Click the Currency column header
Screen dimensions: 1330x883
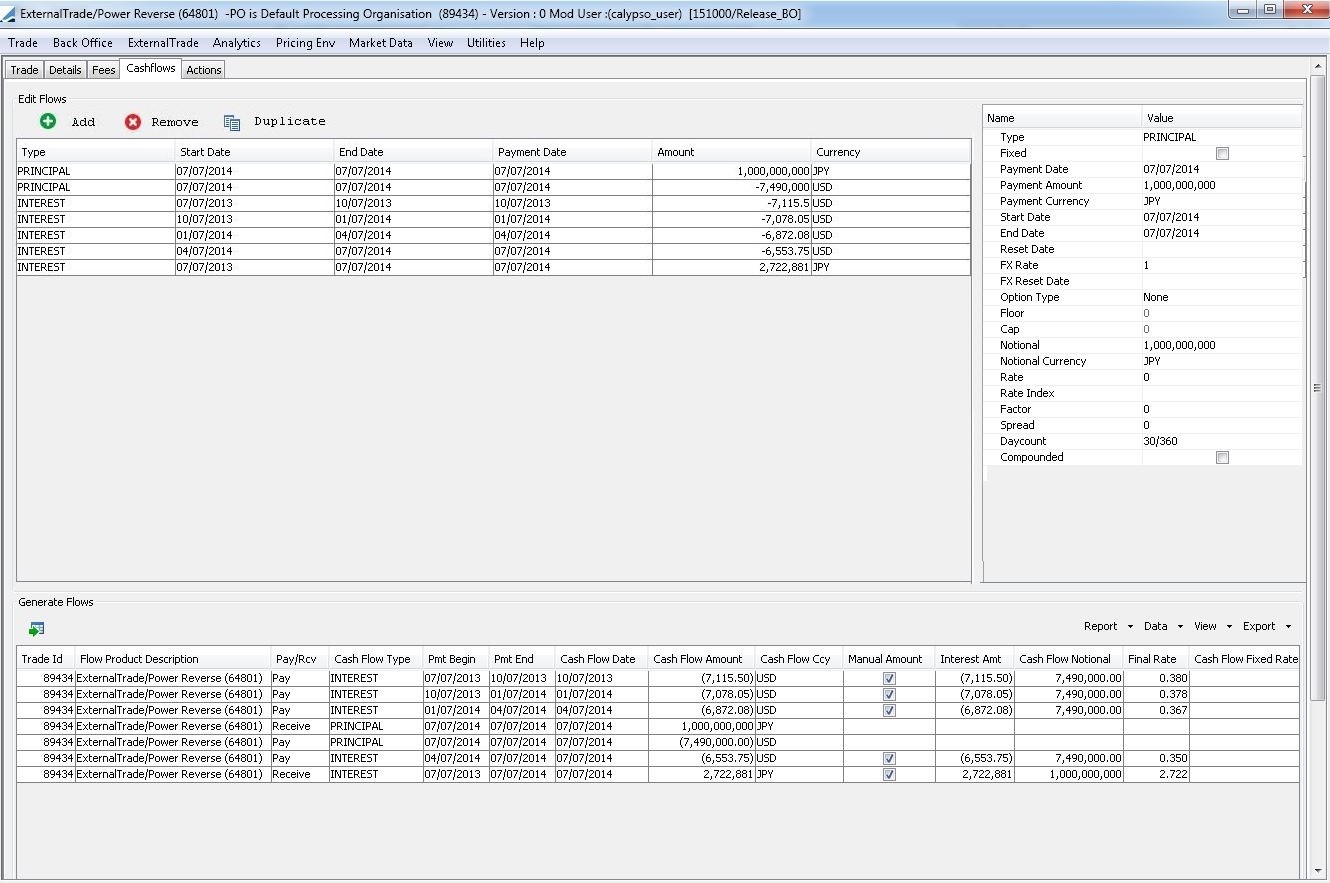[891, 152]
